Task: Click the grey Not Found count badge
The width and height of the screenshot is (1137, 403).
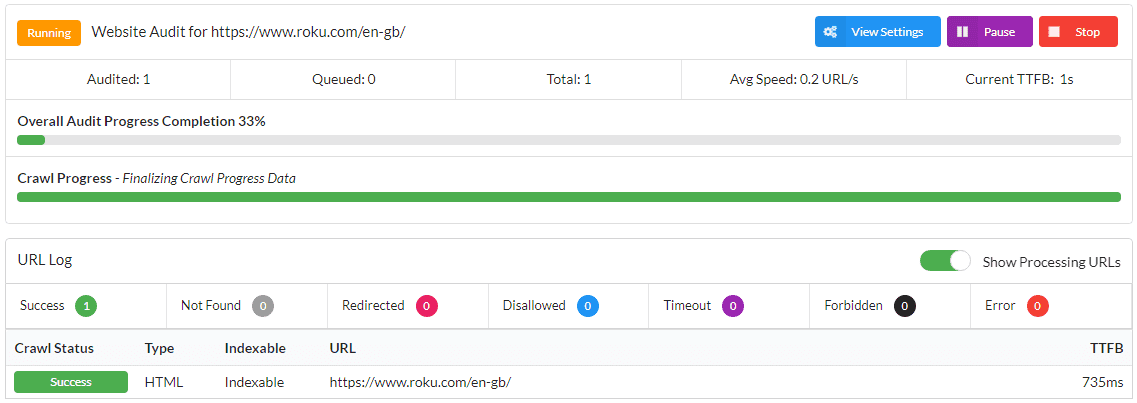Action: pos(263,306)
